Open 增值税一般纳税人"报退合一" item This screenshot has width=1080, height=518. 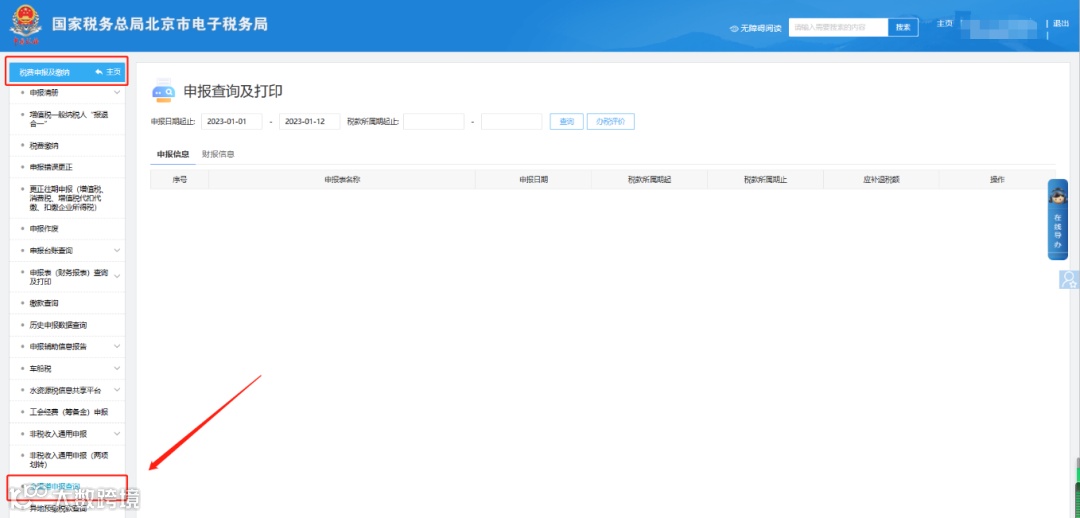[x=69, y=118]
